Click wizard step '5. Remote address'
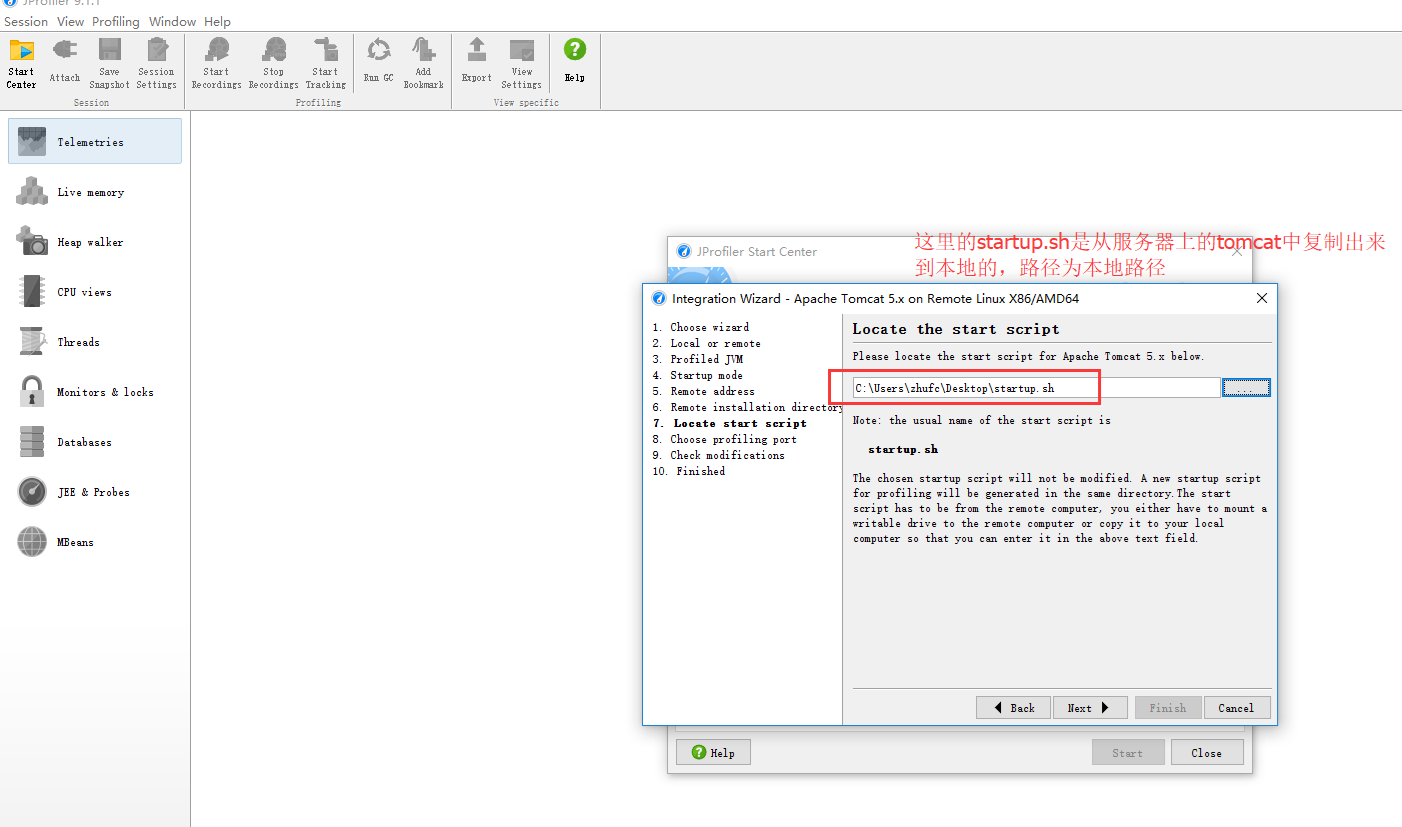This screenshot has height=827, width=1402. 704,391
